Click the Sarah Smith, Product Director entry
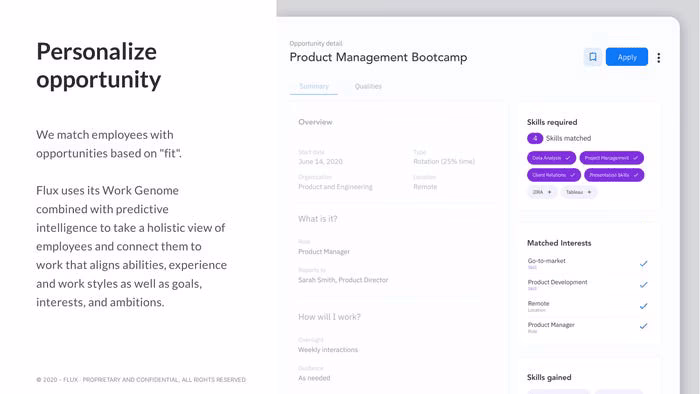The height and width of the screenshot is (394, 700). (x=343, y=280)
